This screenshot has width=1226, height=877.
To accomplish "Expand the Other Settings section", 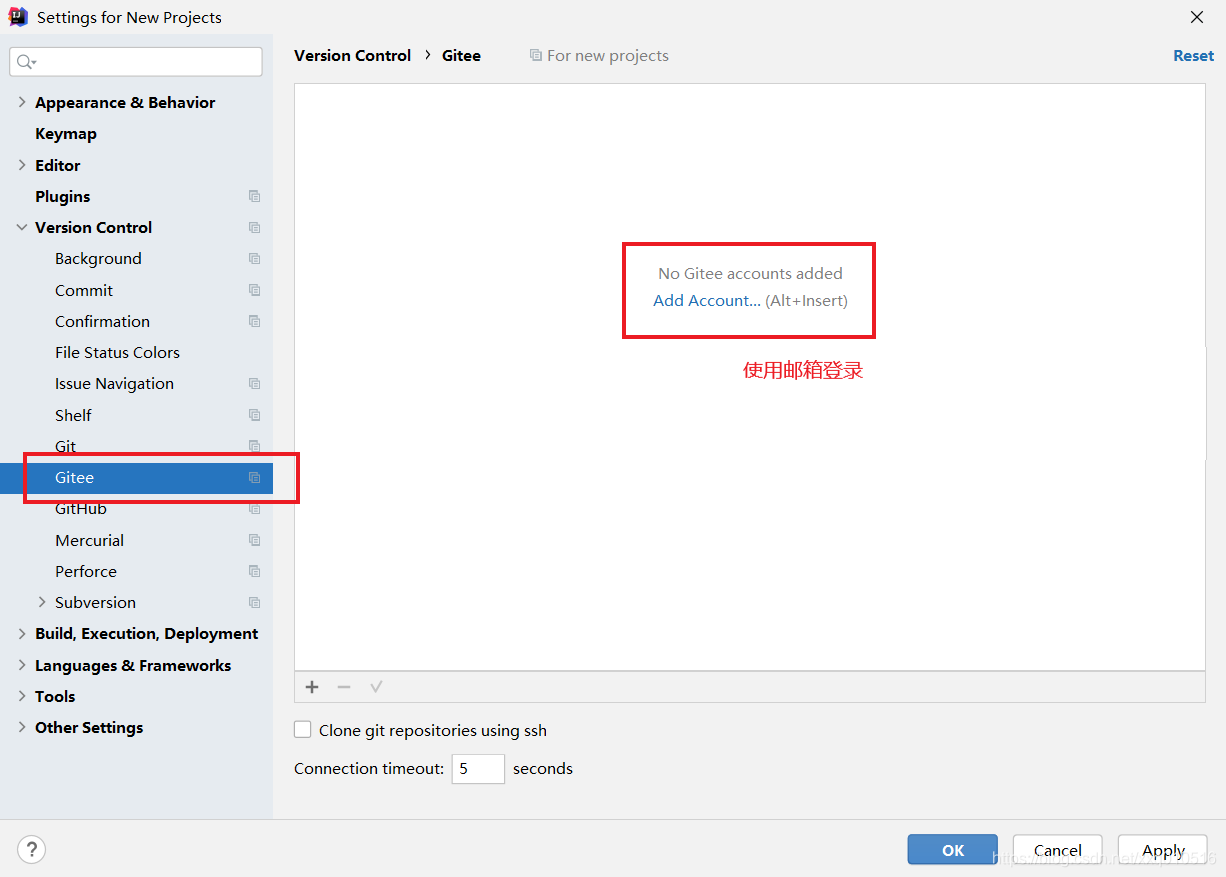I will coord(22,727).
